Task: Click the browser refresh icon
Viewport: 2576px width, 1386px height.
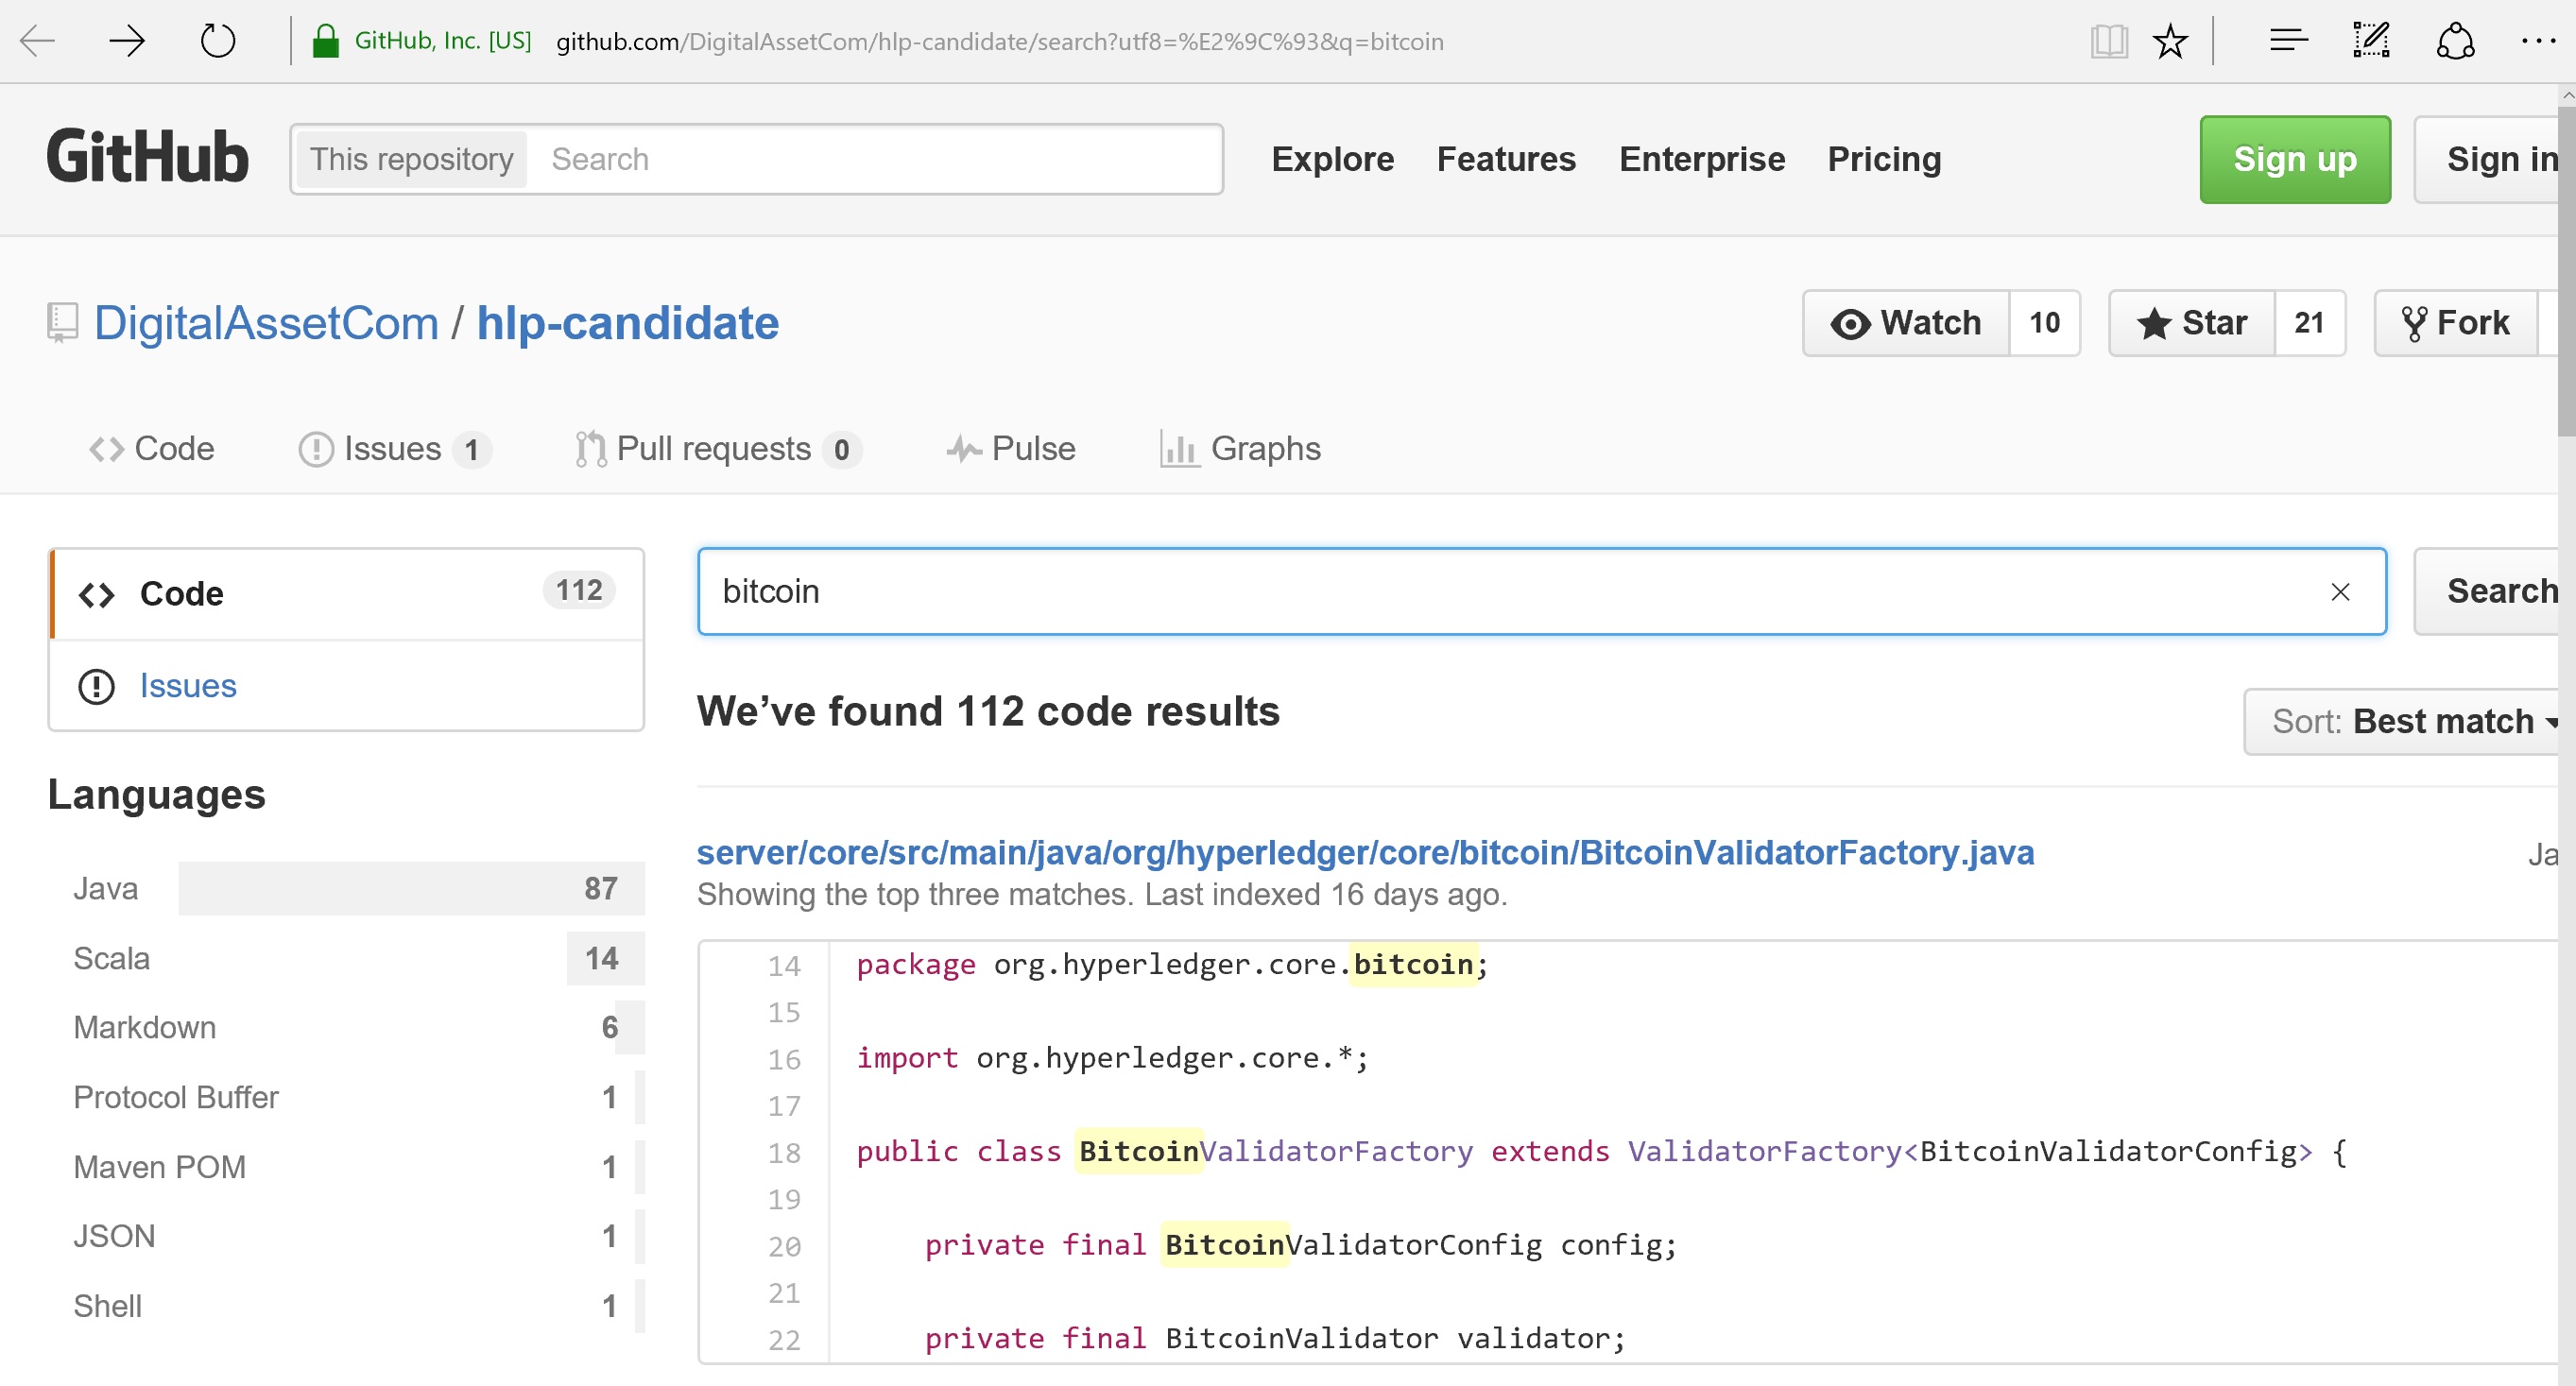Action: tap(217, 41)
